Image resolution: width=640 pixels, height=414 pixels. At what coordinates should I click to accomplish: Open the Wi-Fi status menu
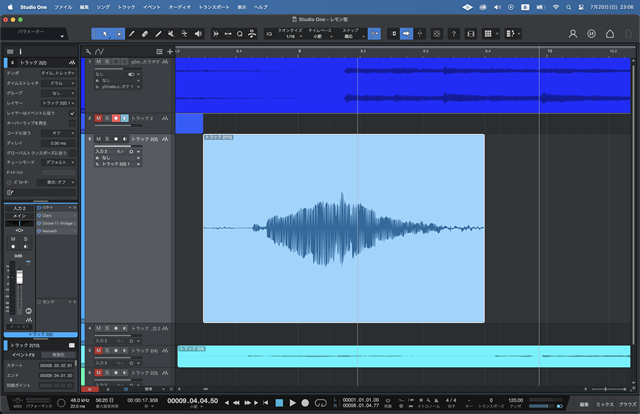pyautogui.click(x=556, y=7)
